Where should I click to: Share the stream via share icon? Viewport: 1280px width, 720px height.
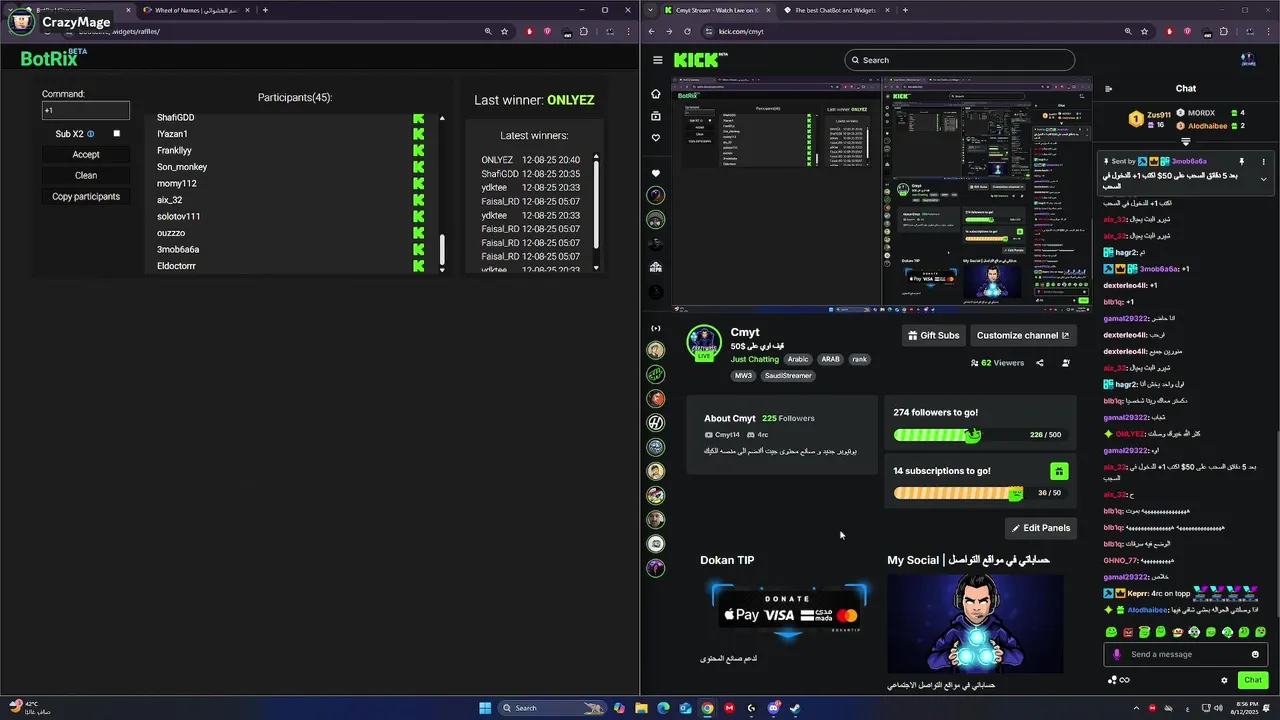coord(1040,363)
